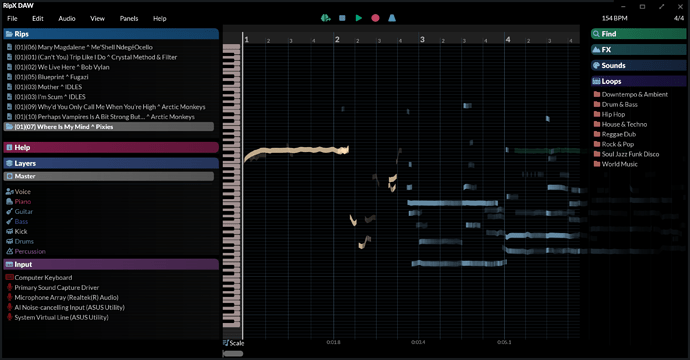This screenshot has height=360, width=690.
Task: Toggle the metronome icon
Action: pyautogui.click(x=392, y=18)
